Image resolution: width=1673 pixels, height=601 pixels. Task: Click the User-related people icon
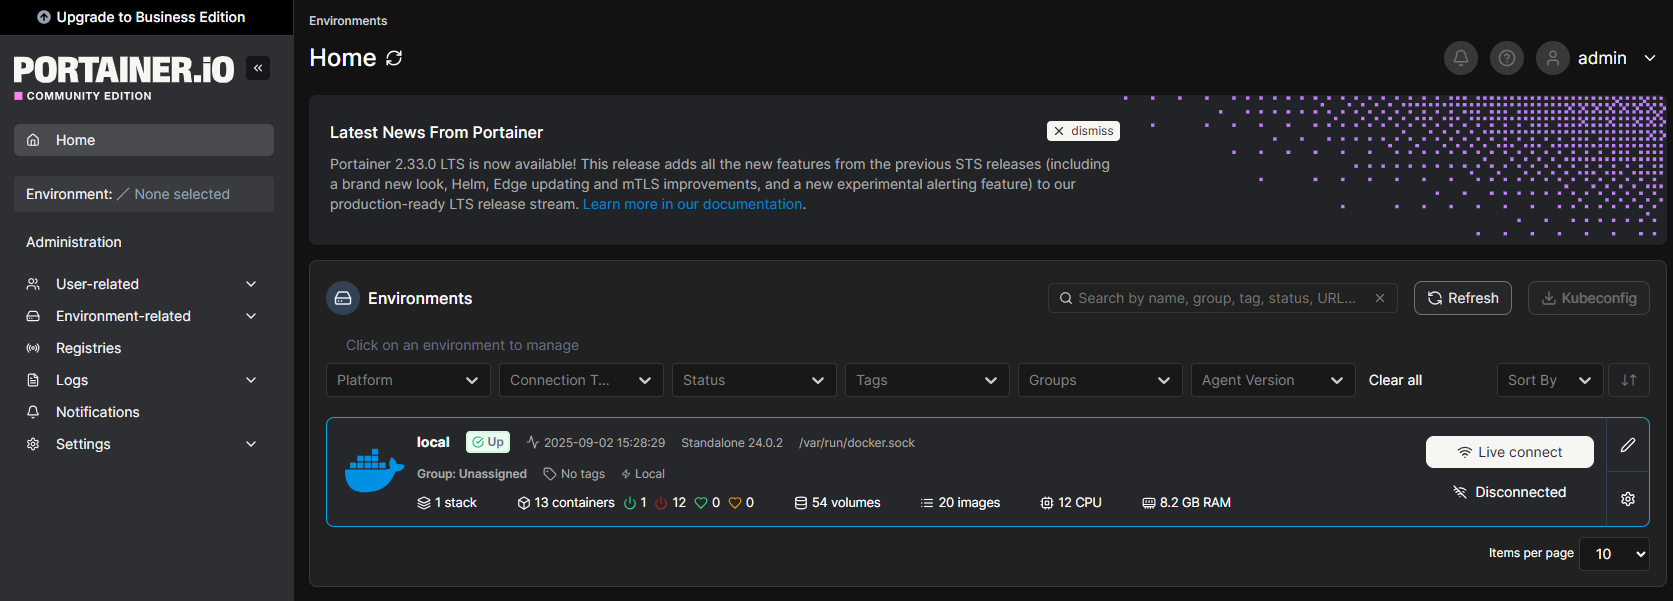pyautogui.click(x=33, y=284)
